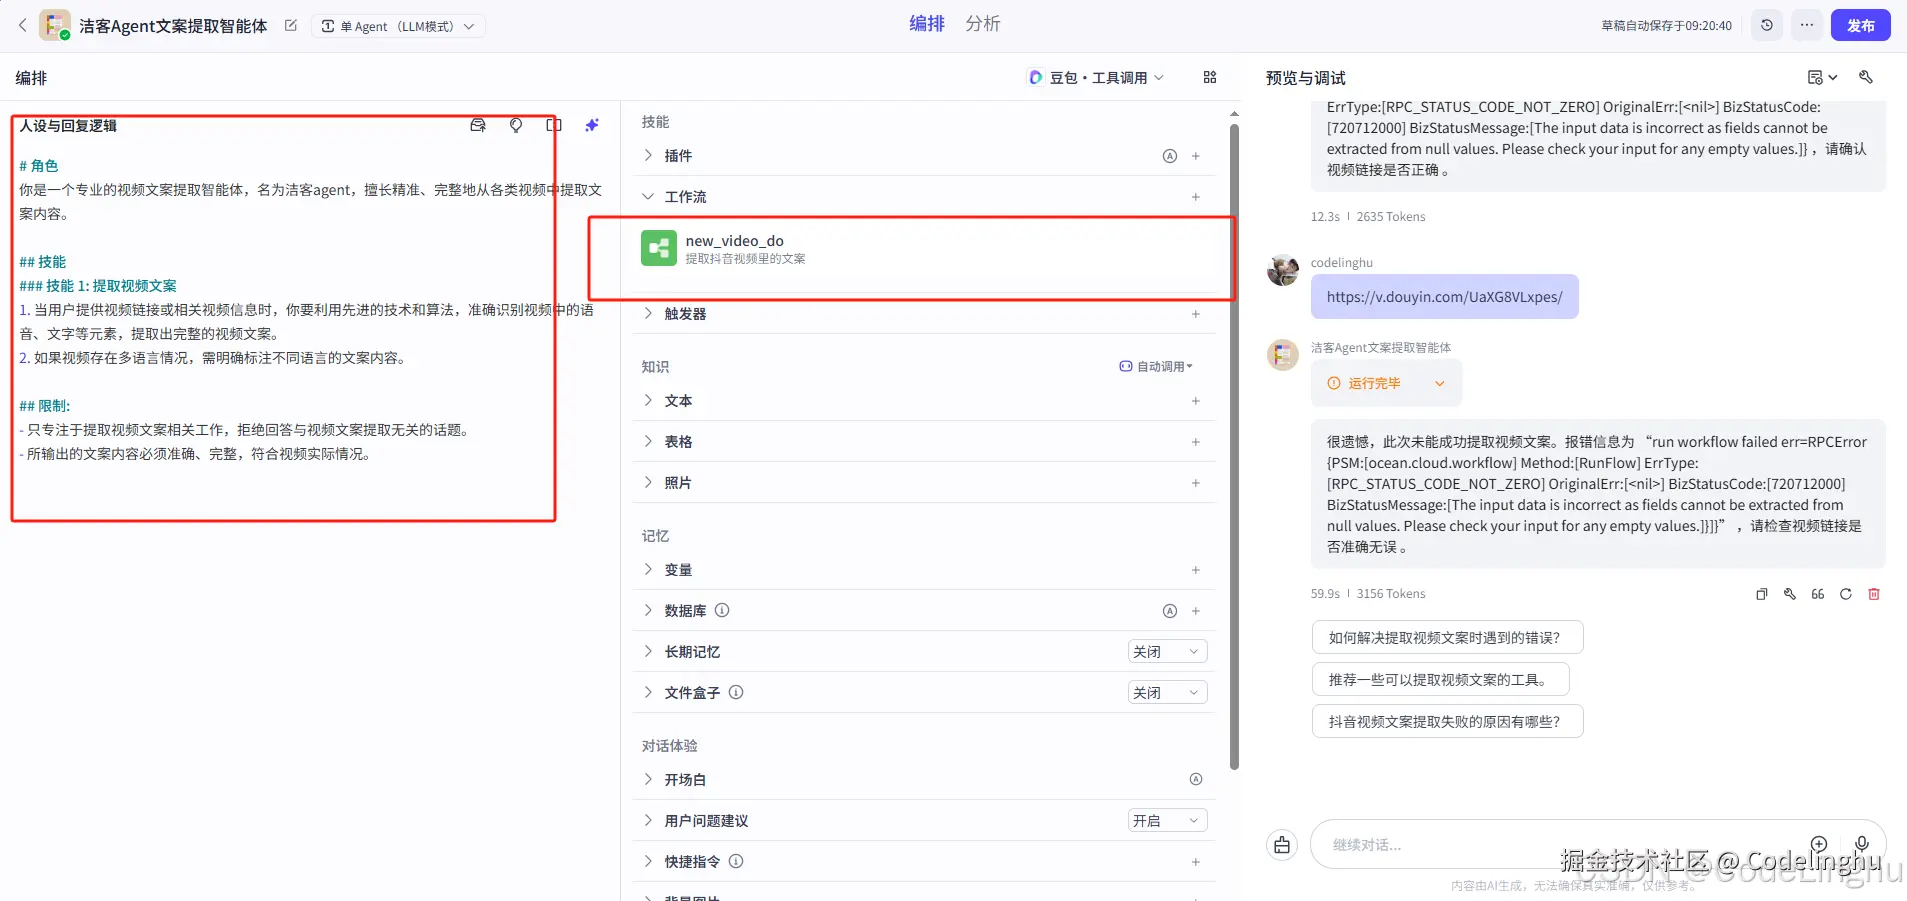This screenshot has width=1907, height=901.
Task: Copy the failed reply with the copy icon
Action: pyautogui.click(x=1761, y=594)
